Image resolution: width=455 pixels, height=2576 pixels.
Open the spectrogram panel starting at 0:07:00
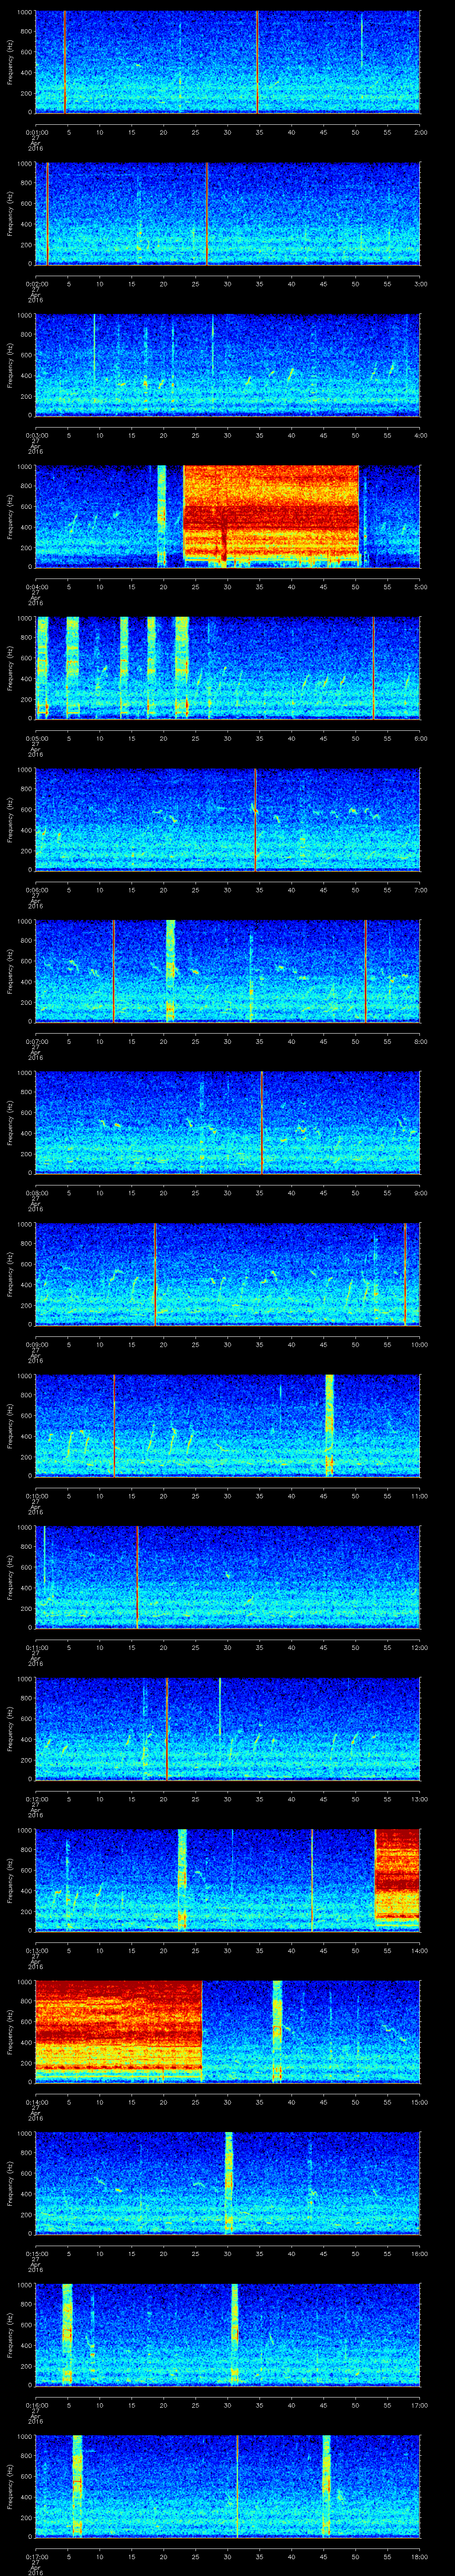click(228, 971)
